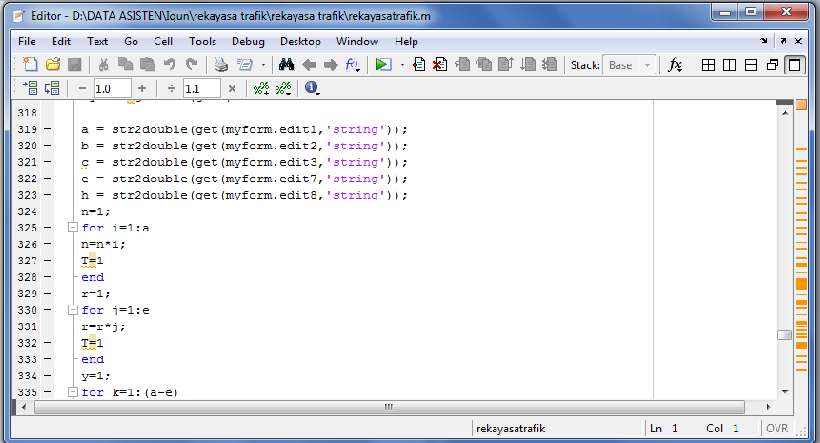820x443 pixels.
Task: Open the Debug menu
Action: pos(248,41)
